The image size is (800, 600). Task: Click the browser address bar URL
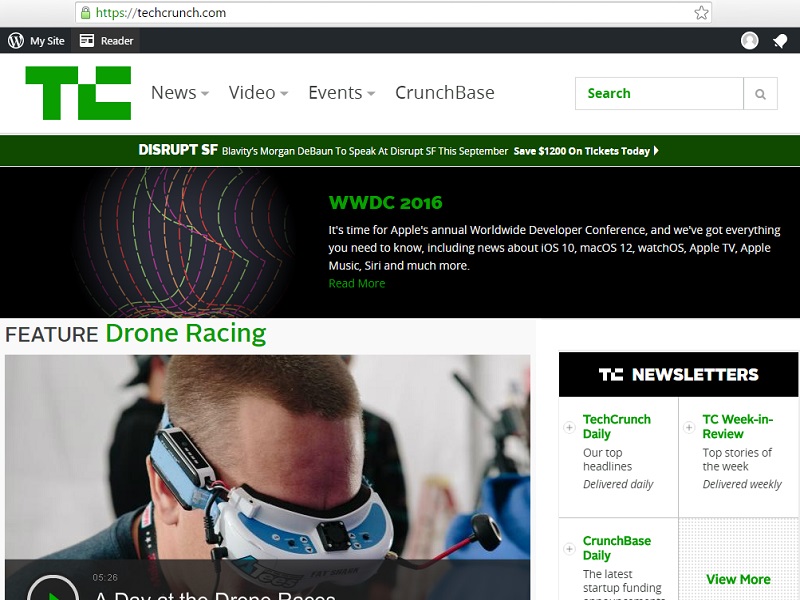(x=161, y=13)
